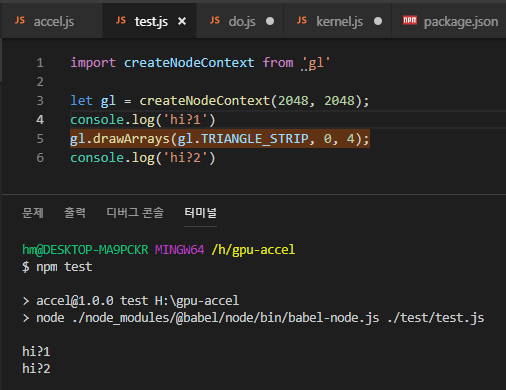Click the JS icon on accel.js tab
The height and width of the screenshot is (390, 506).
pyautogui.click(x=20, y=21)
